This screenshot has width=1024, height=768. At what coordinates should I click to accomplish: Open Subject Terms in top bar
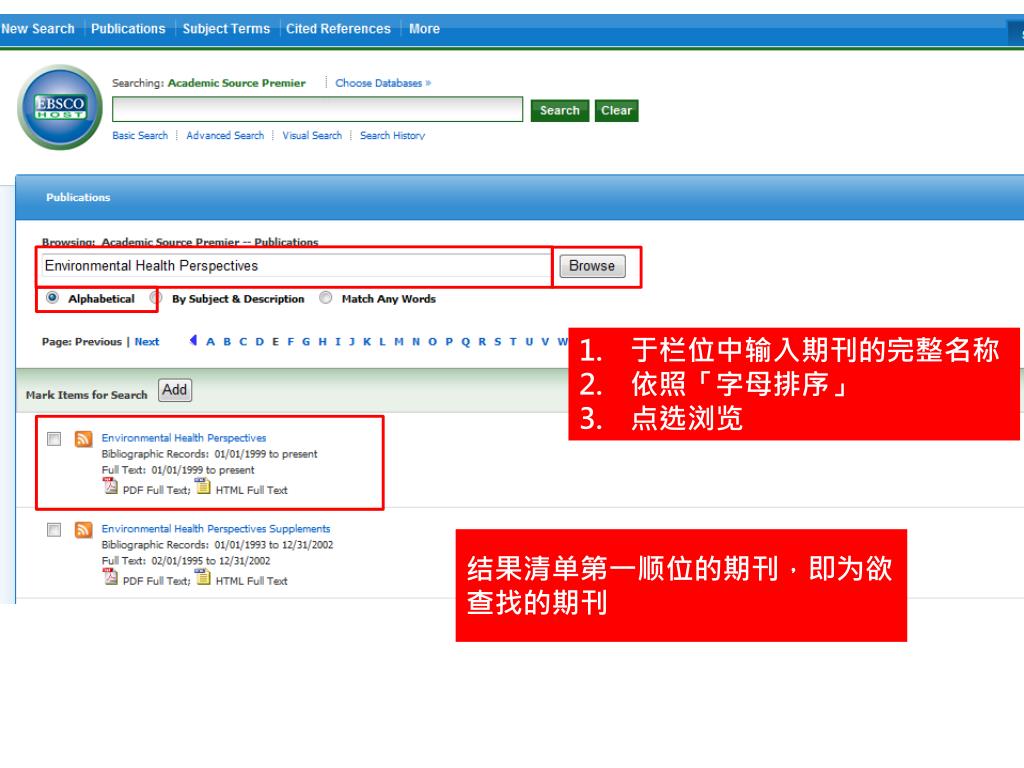226,29
